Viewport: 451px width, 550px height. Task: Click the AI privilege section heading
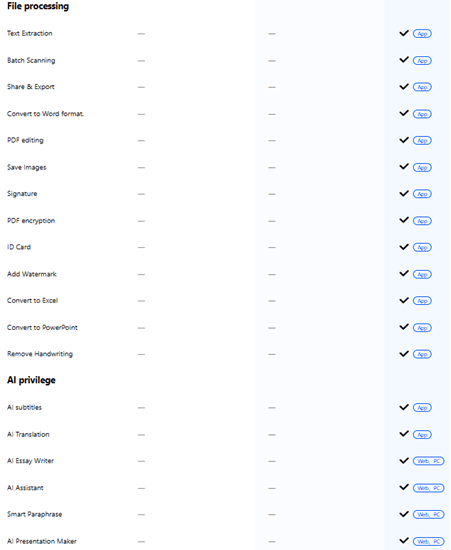31,380
